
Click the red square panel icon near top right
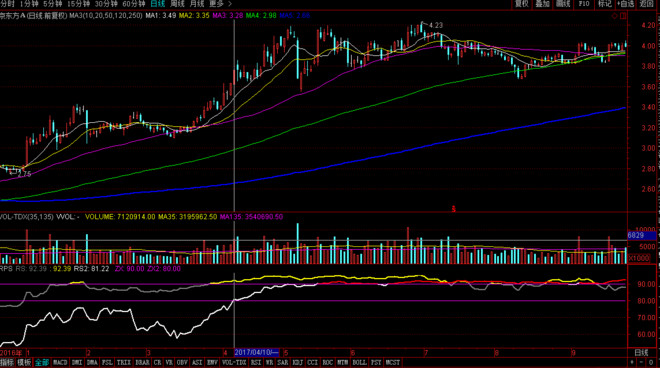[623, 16]
